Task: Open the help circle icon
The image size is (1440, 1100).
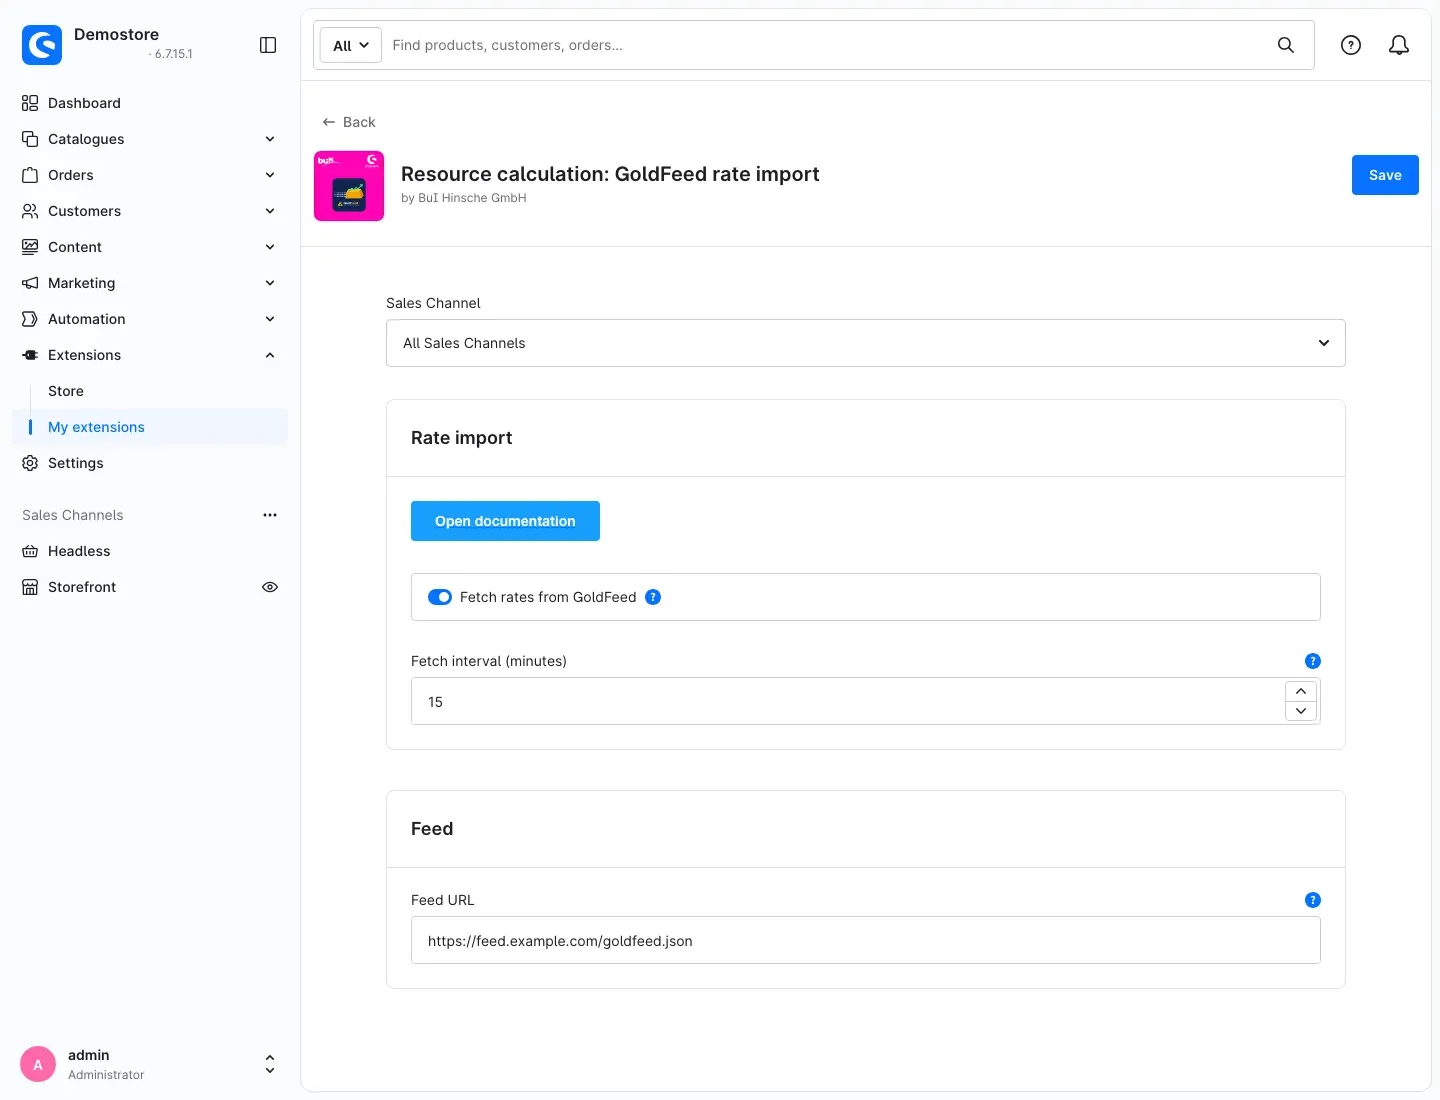Action: (1351, 45)
